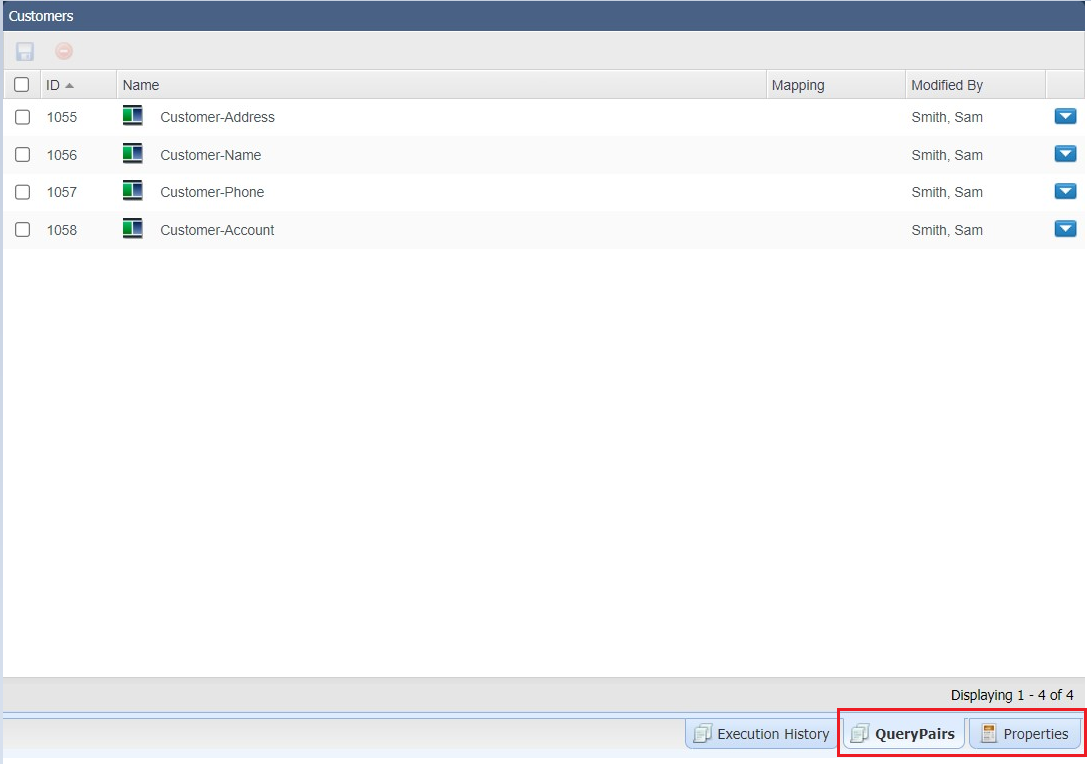The height and width of the screenshot is (764, 1091).
Task: Open the dropdown arrow on the Customer-Name row
Action: [x=1065, y=154]
